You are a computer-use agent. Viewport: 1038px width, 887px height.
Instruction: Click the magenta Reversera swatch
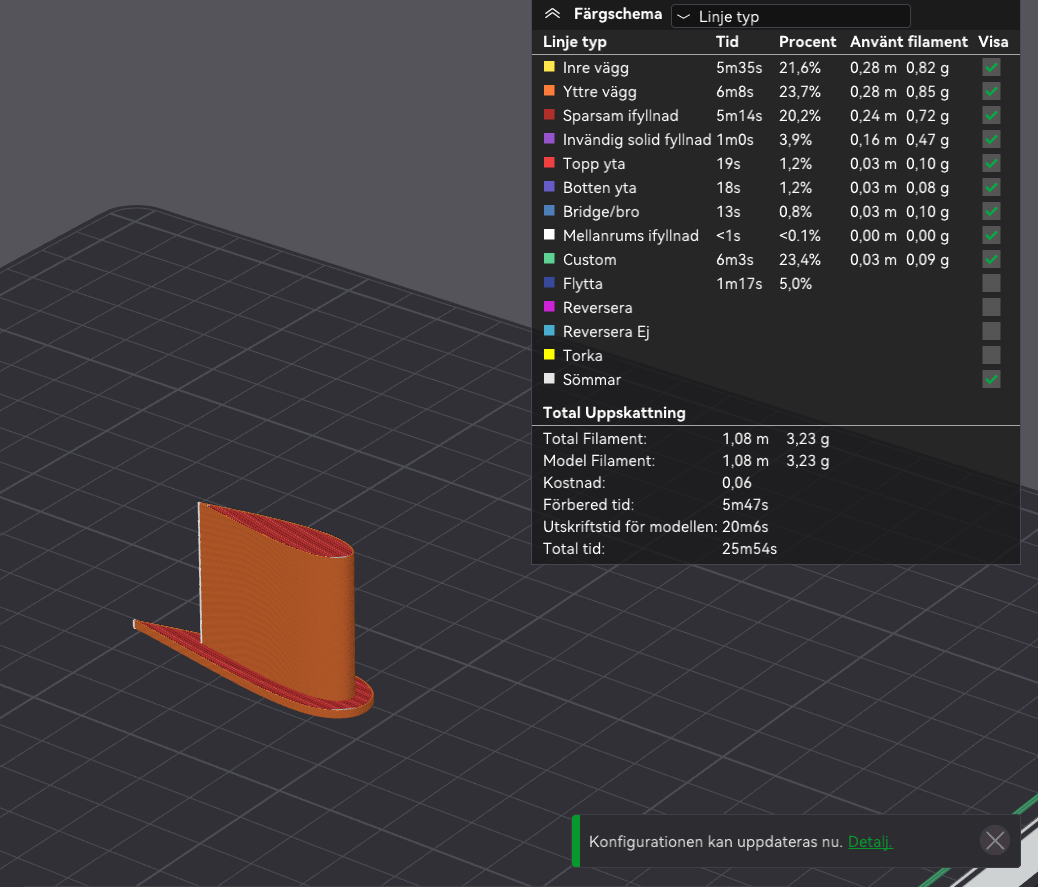click(549, 306)
